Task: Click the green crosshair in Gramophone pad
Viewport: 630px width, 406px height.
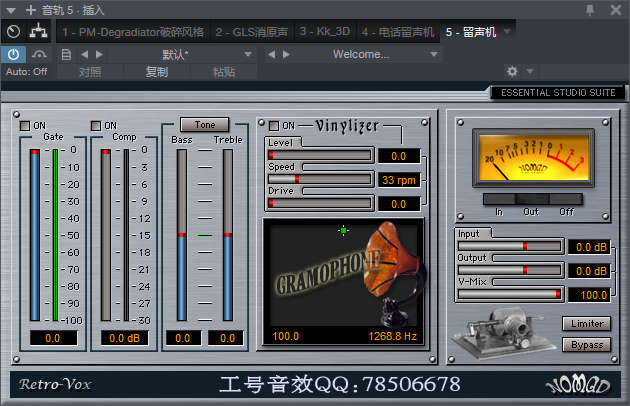Action: click(344, 230)
